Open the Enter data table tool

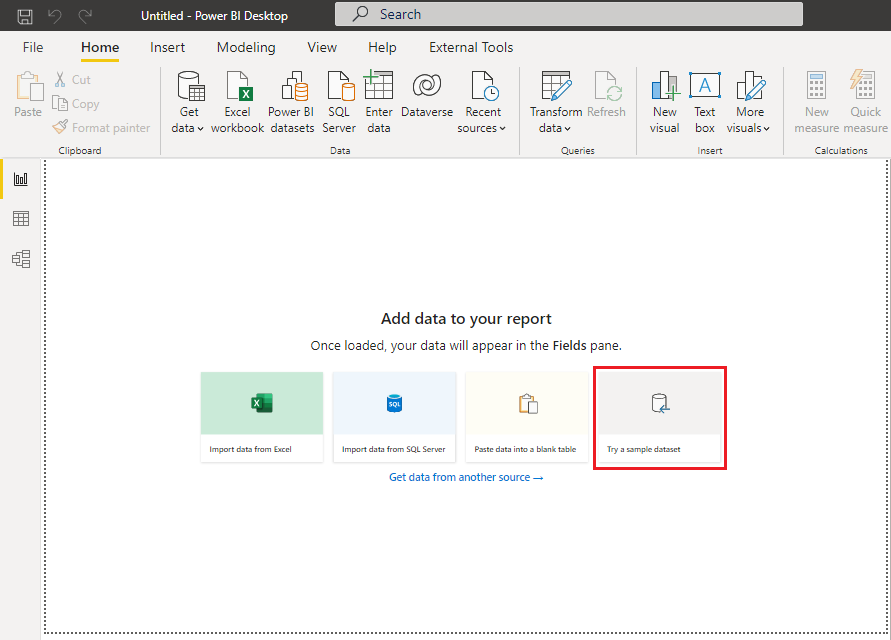click(379, 102)
